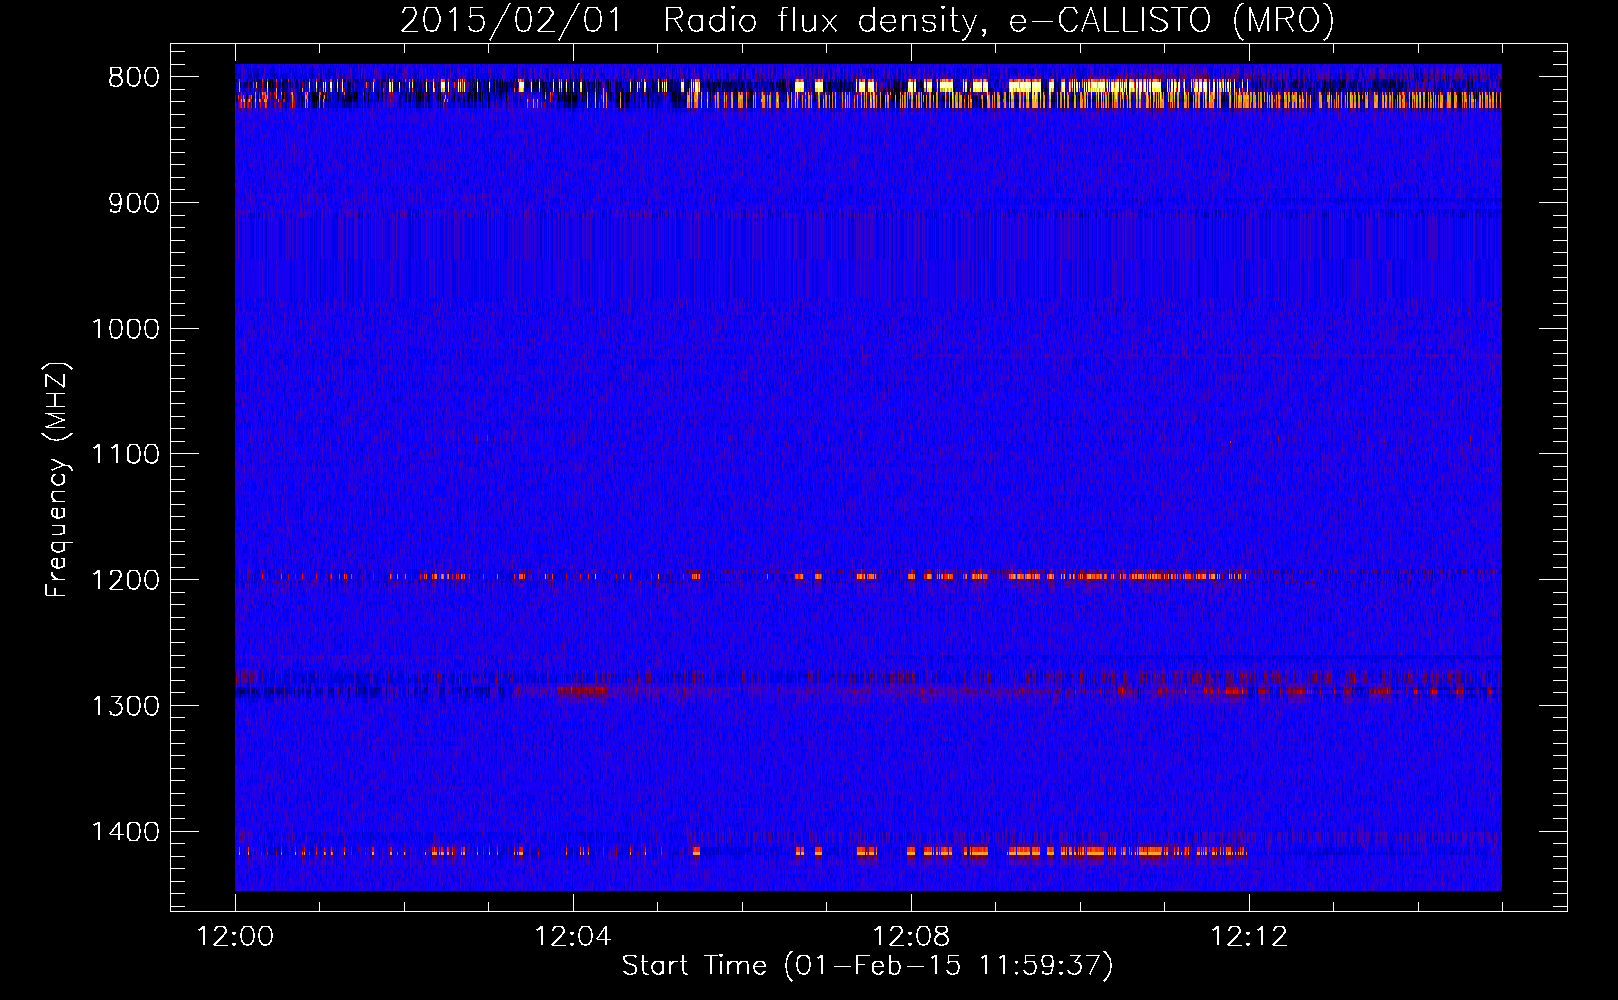The height and width of the screenshot is (1000, 1618).
Task: Click the bright yellow-white emission band at 800 MHz
Action: [x=868, y=87]
